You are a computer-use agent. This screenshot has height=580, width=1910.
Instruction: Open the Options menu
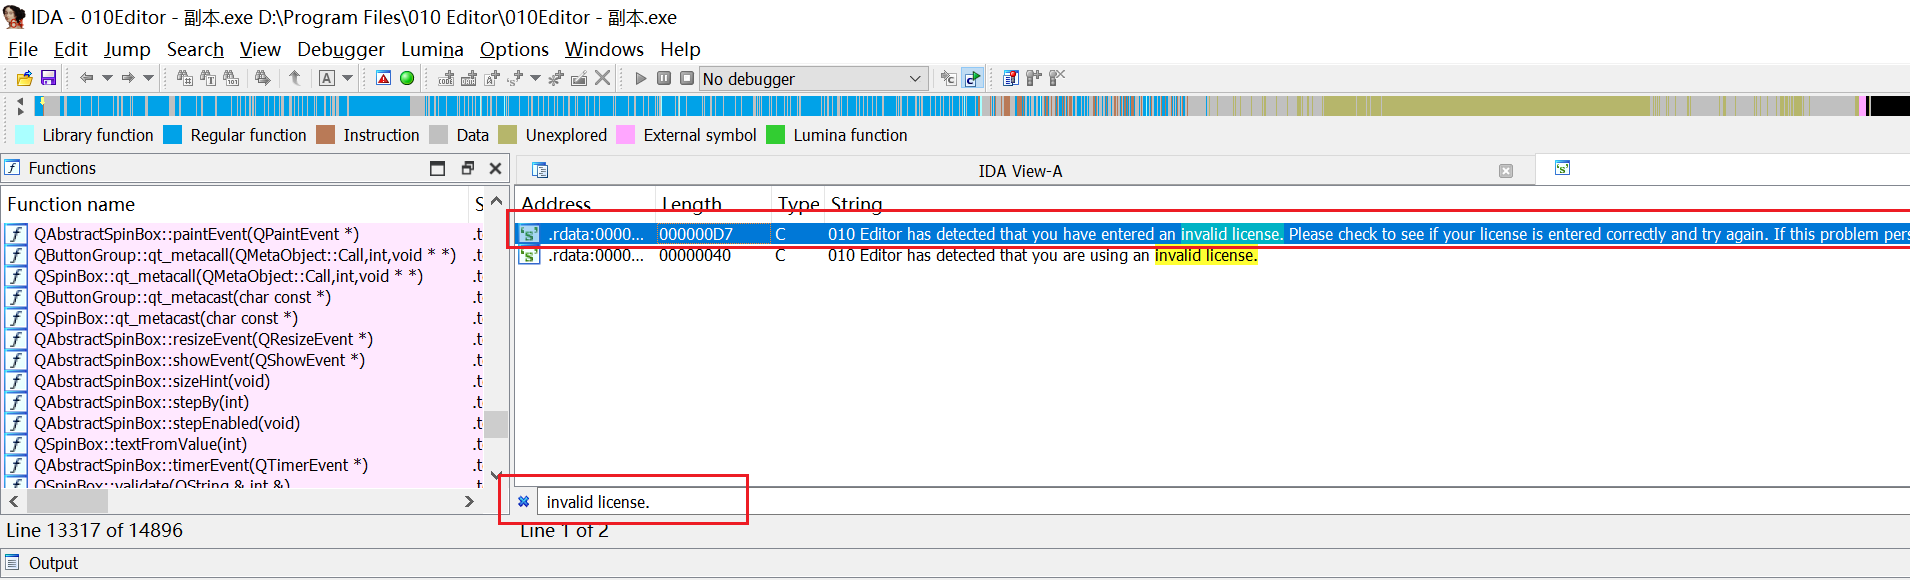point(514,49)
